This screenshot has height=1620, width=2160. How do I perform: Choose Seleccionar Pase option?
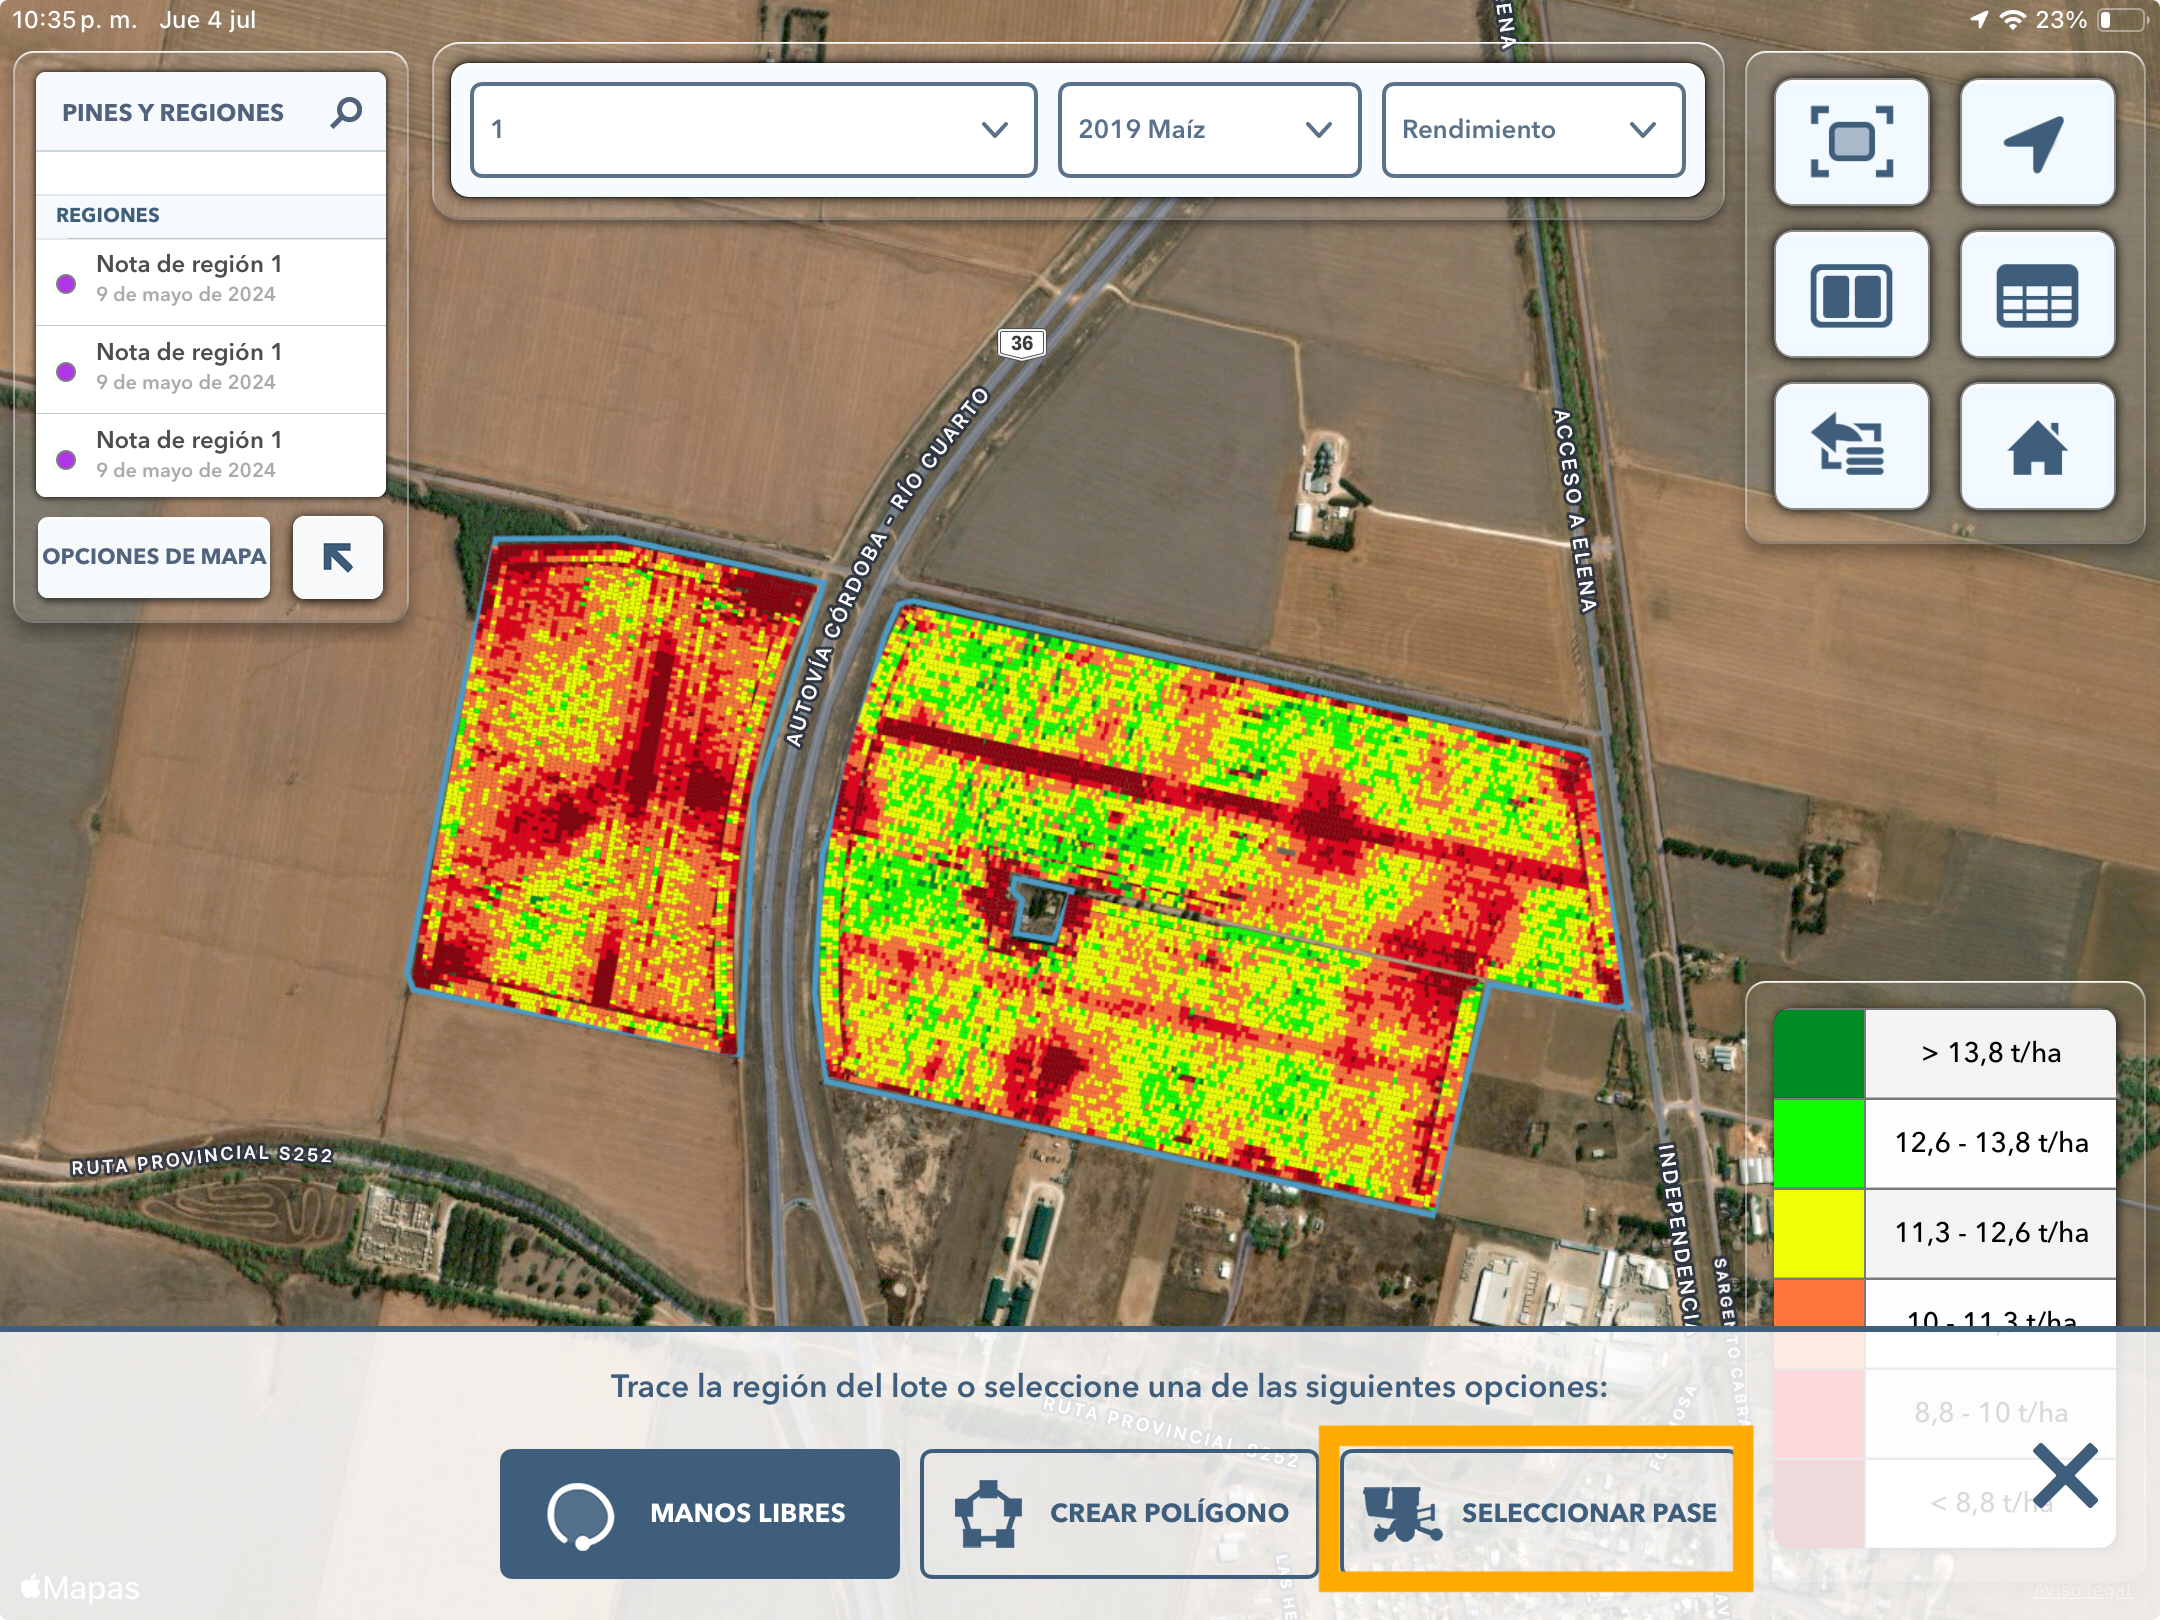(x=1537, y=1513)
